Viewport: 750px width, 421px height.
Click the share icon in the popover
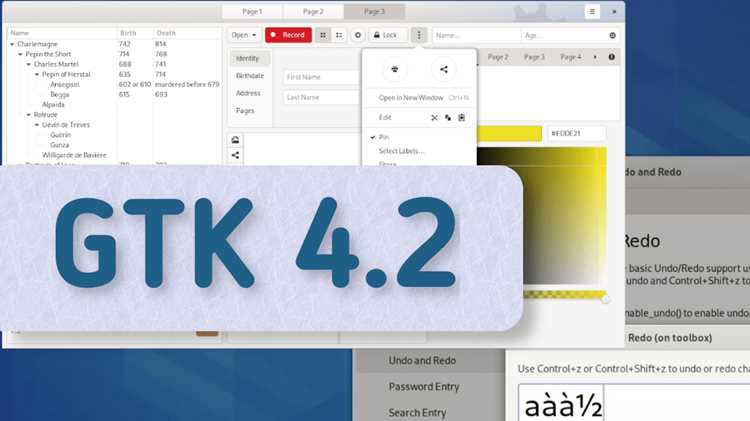pyautogui.click(x=444, y=69)
